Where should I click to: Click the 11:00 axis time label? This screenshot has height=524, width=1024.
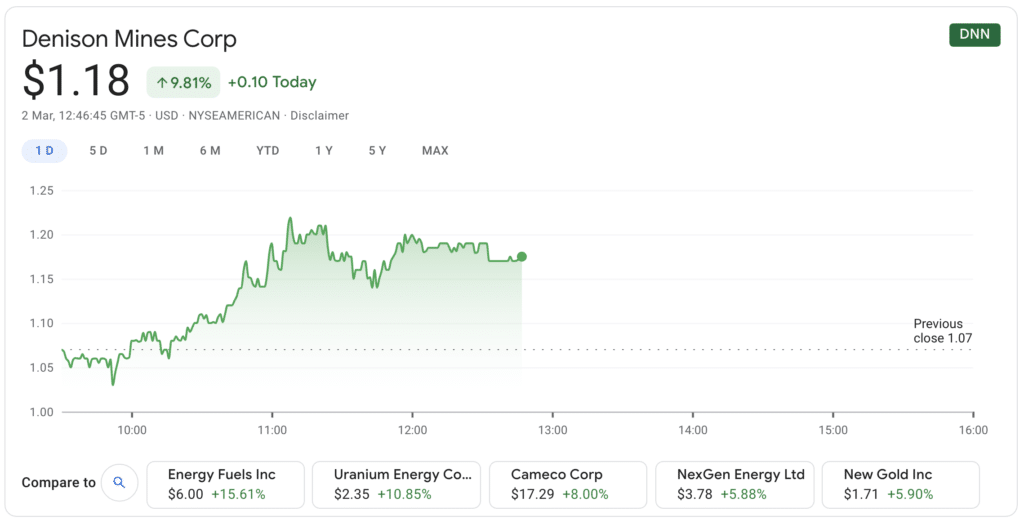point(272,430)
